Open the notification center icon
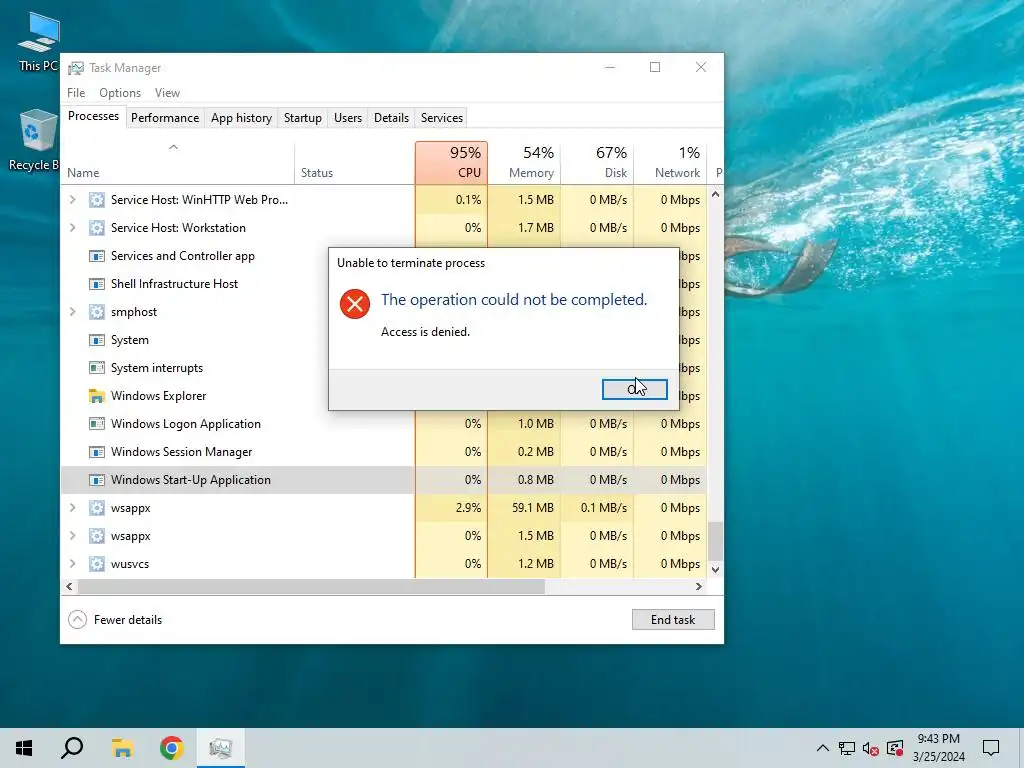Viewport: 1024px width, 768px height. (991, 748)
